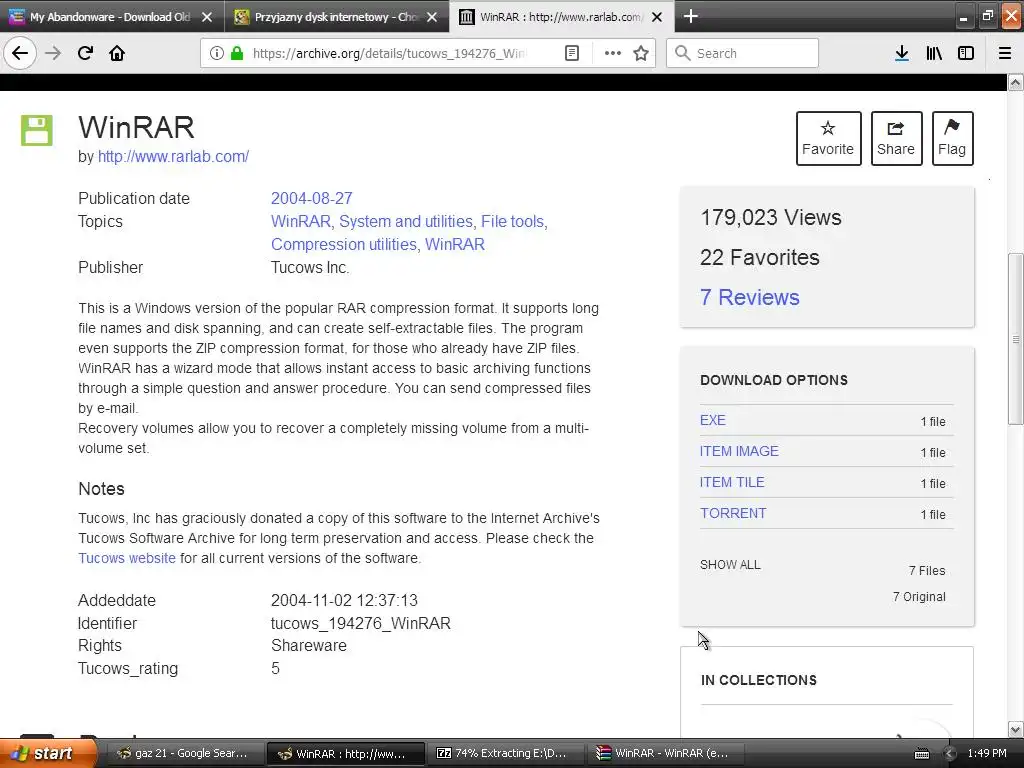Click SHOW ALL download files

point(730,565)
